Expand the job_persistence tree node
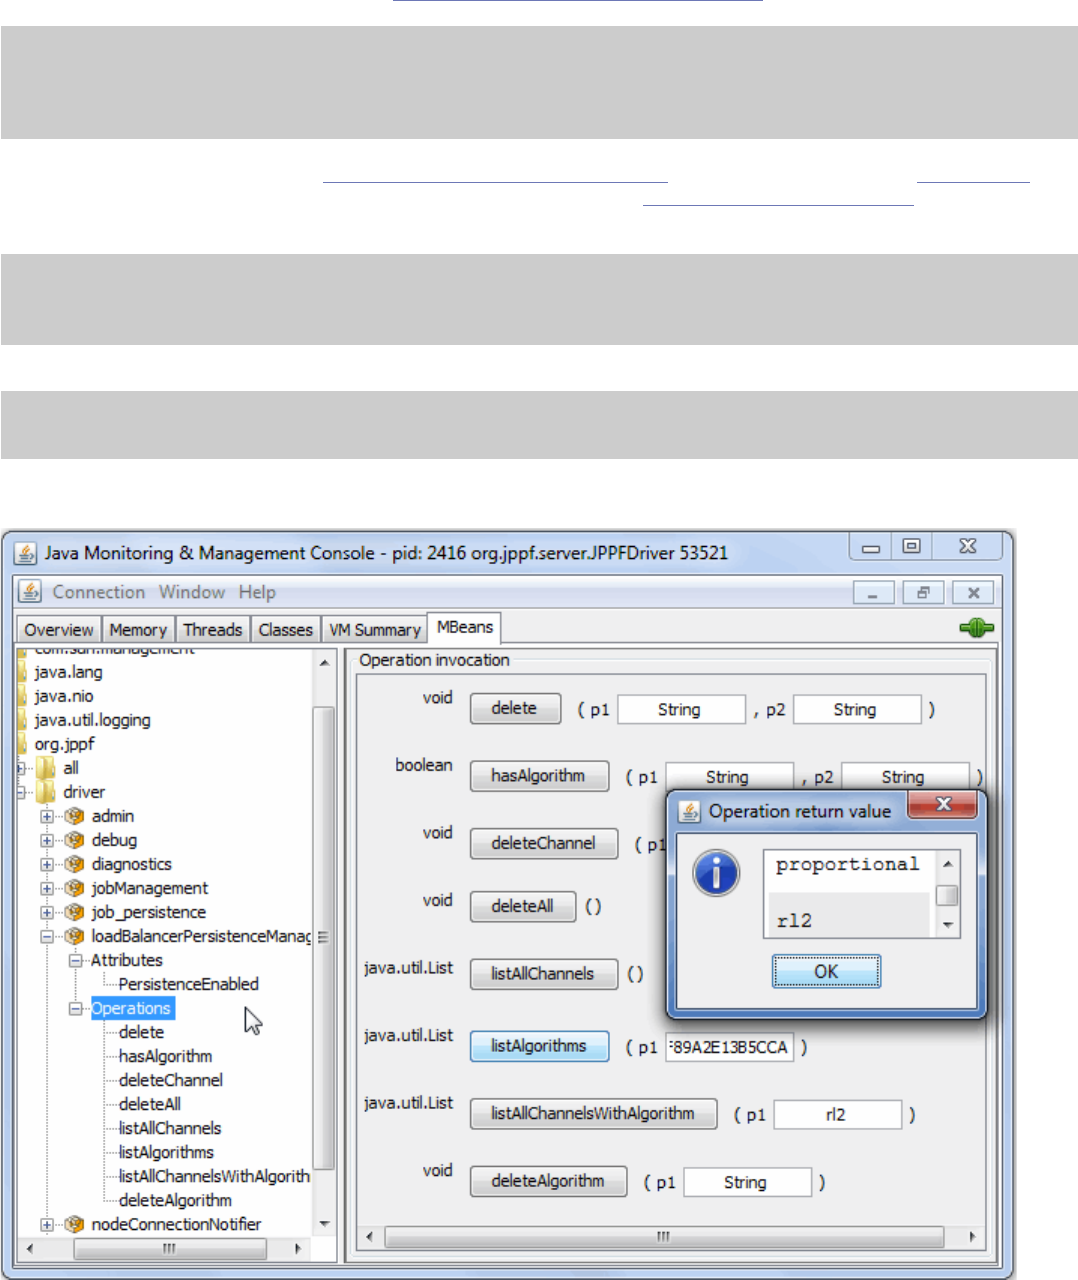 [47, 912]
